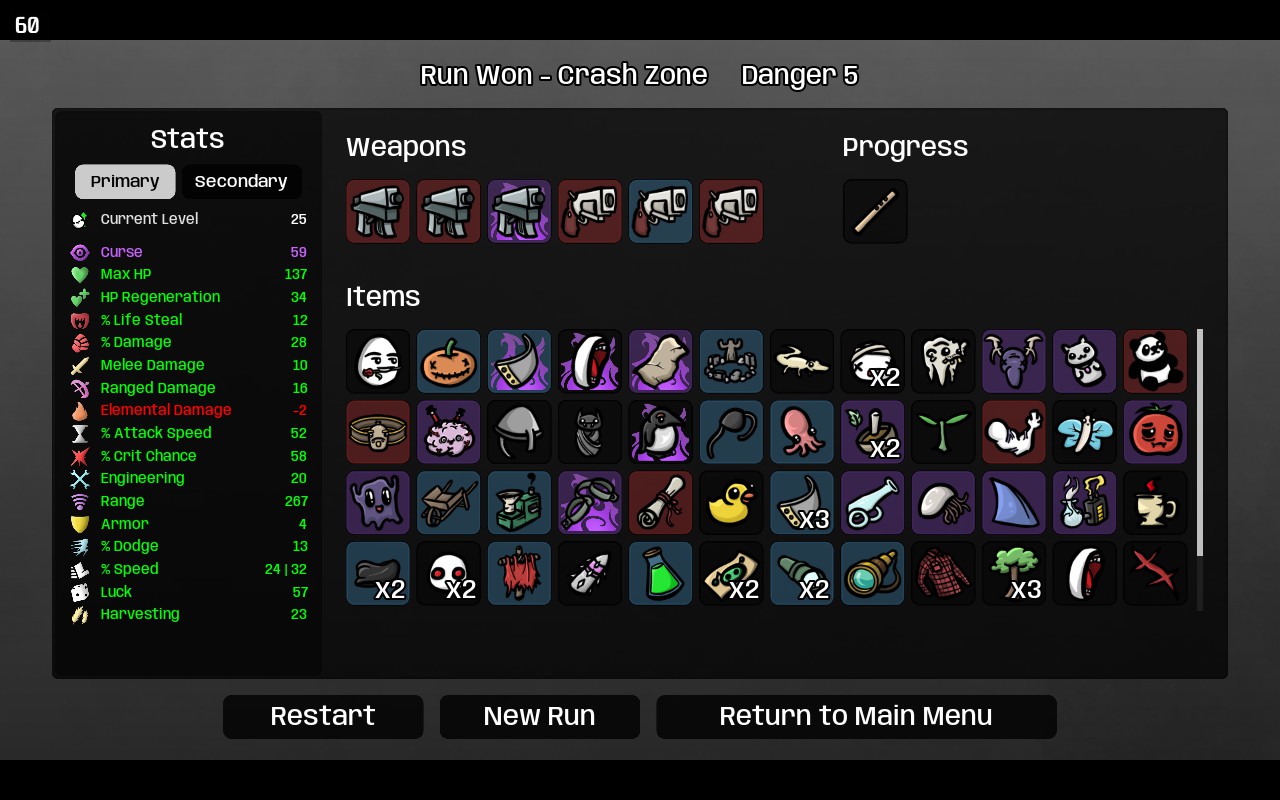Click the purple cursed weapon slot

tap(520, 211)
